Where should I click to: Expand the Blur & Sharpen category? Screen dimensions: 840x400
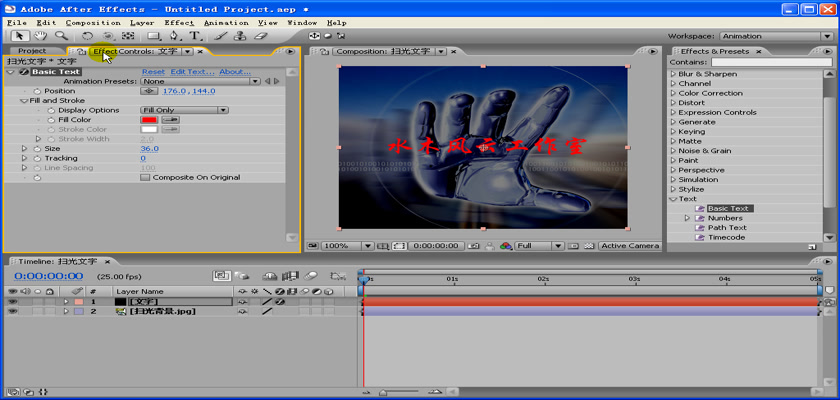click(673, 74)
